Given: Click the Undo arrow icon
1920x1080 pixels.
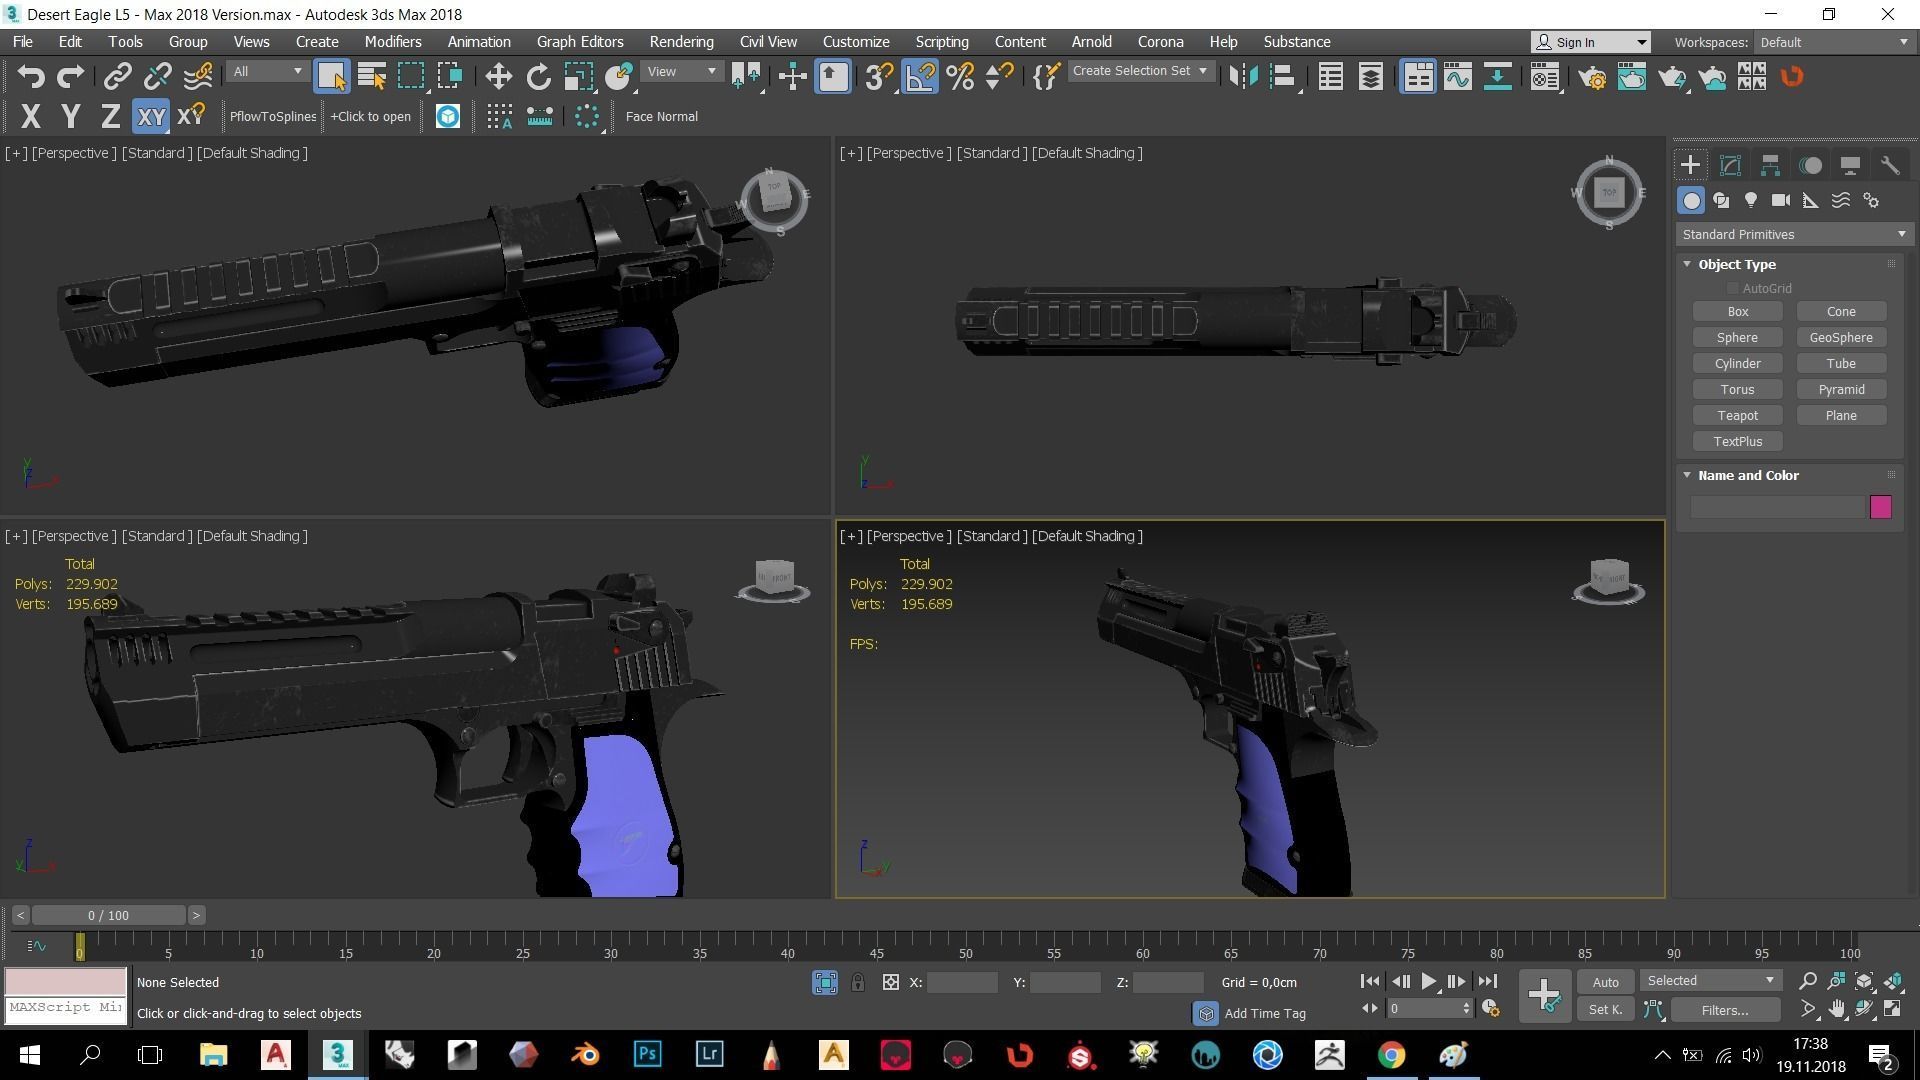Looking at the screenshot, I should (31, 77).
